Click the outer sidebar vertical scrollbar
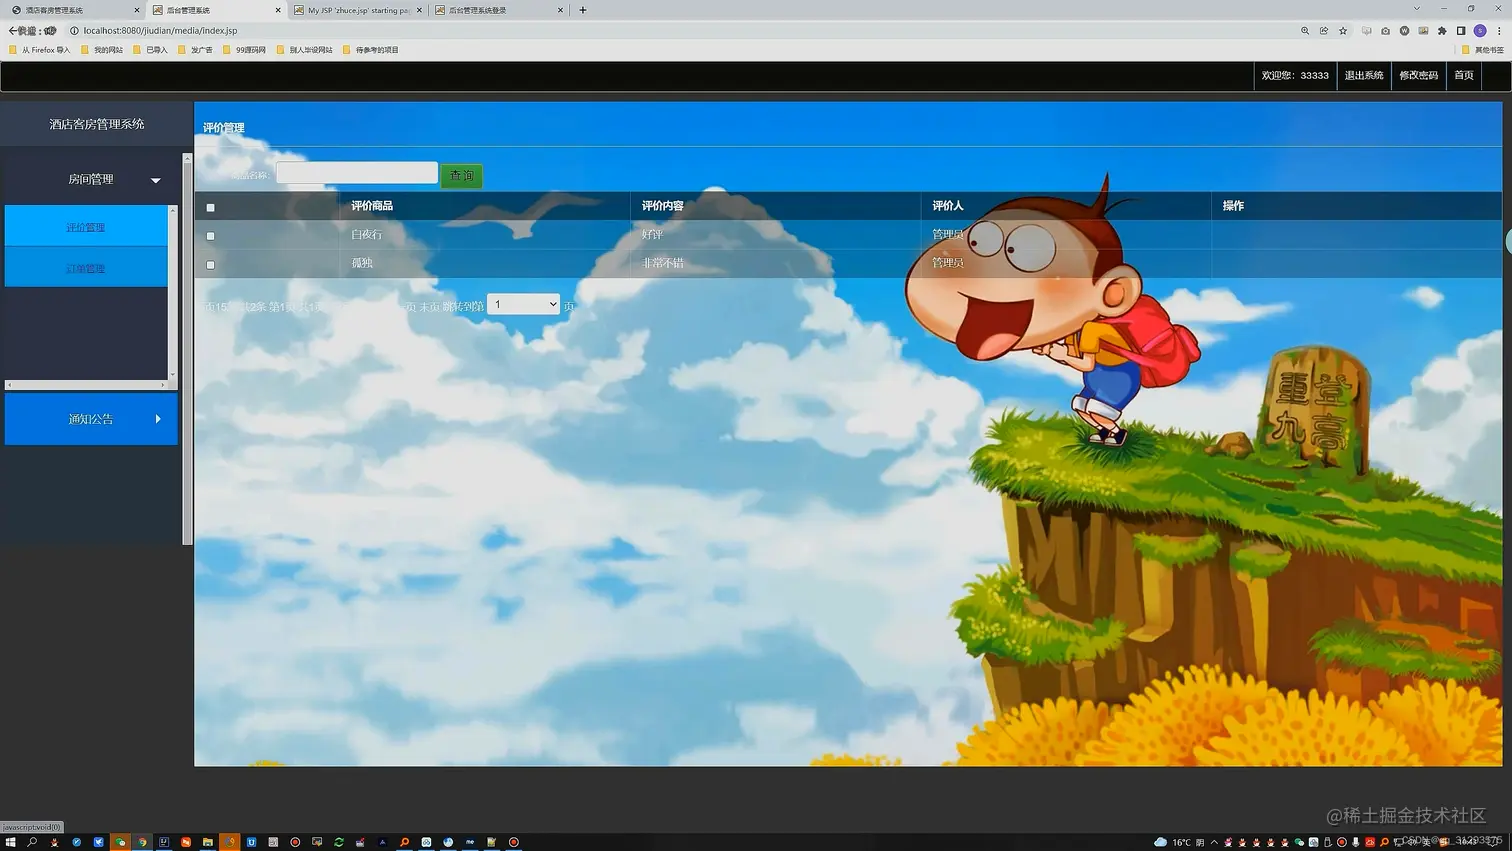The width and height of the screenshot is (1512, 851). [187, 350]
